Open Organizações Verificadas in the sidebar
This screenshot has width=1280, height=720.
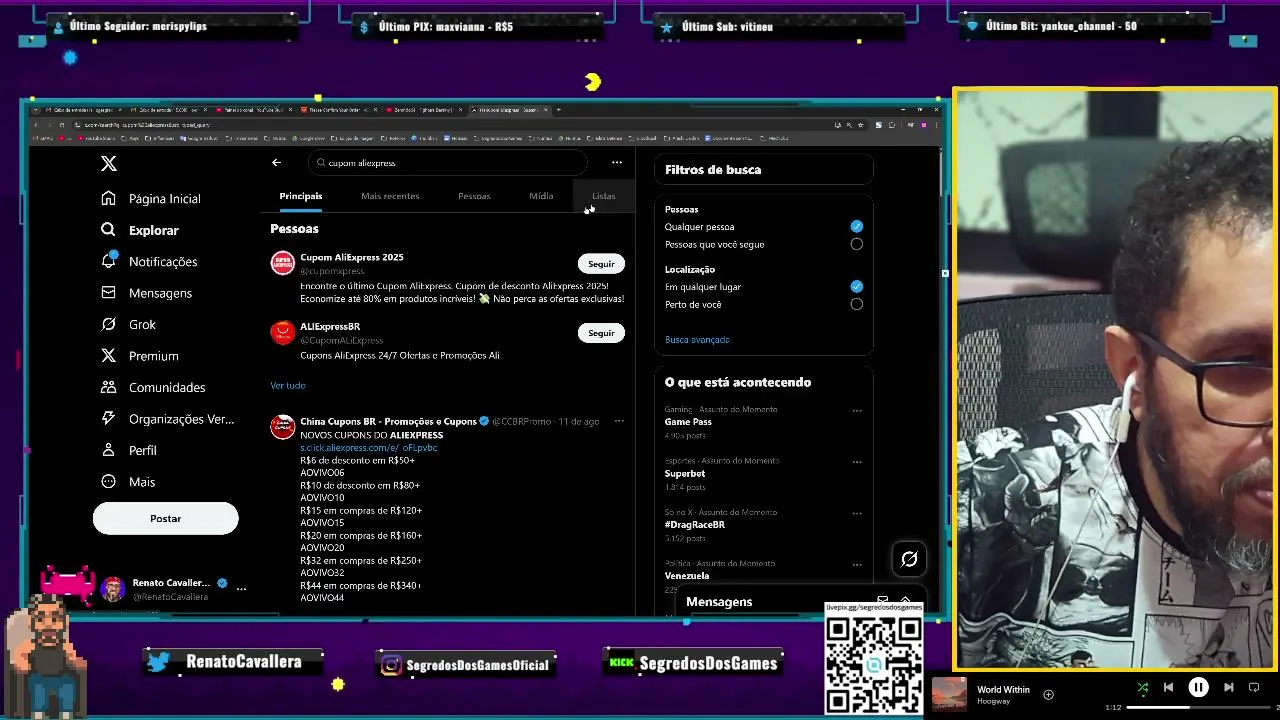(x=167, y=419)
